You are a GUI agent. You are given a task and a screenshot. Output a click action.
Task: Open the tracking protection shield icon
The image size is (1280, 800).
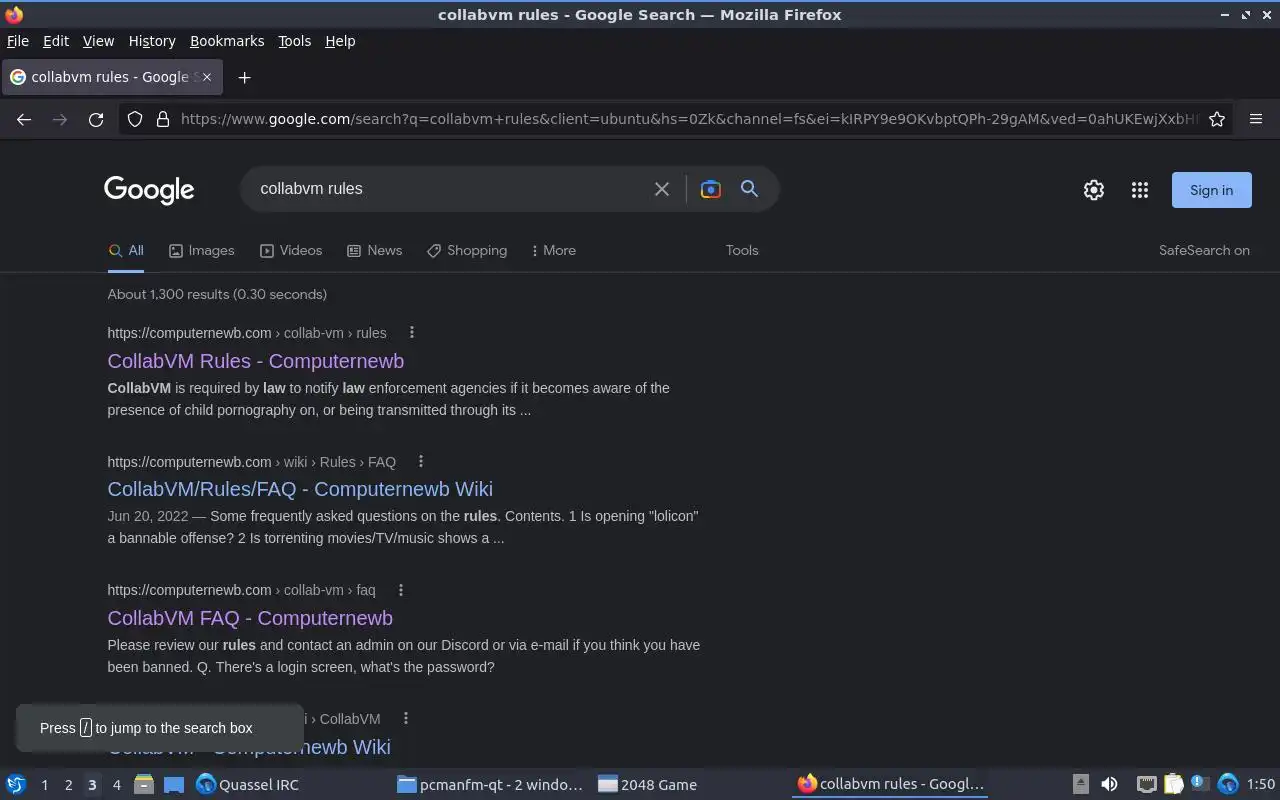[x=135, y=119]
